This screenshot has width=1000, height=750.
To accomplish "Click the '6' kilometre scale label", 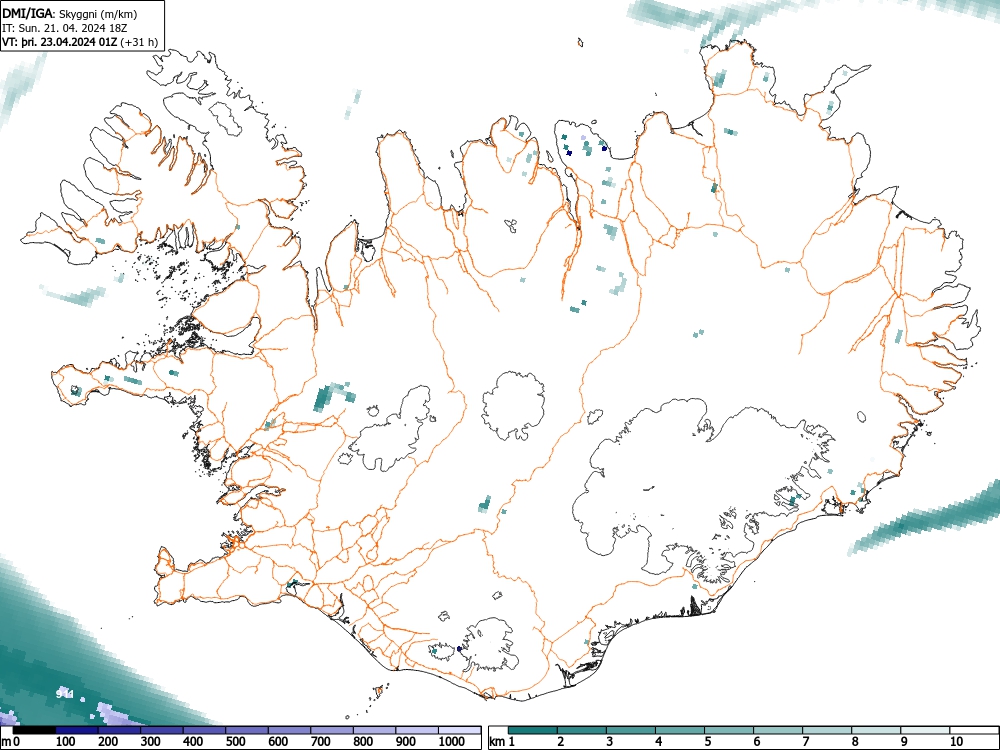I will click(757, 742).
